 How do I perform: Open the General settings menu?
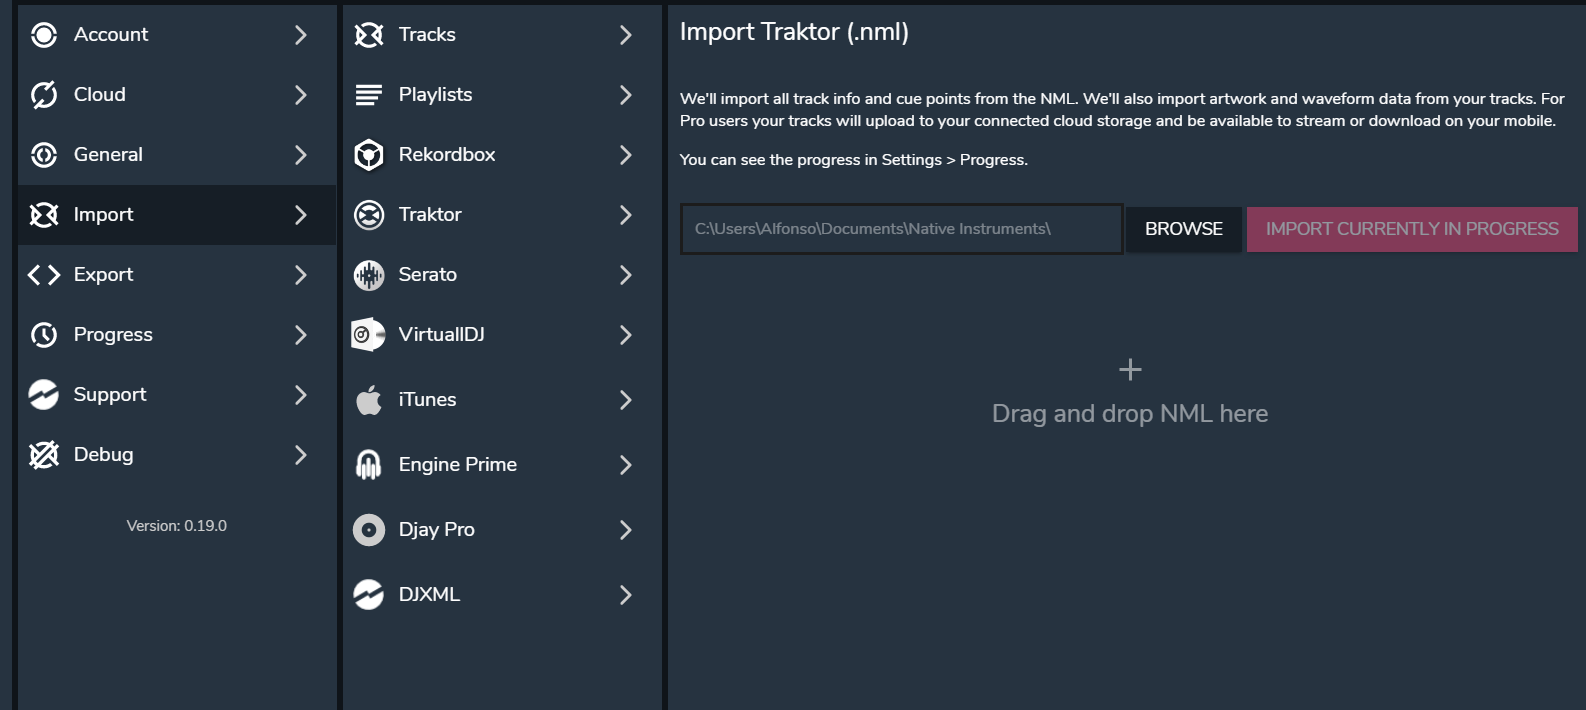[x=108, y=155]
